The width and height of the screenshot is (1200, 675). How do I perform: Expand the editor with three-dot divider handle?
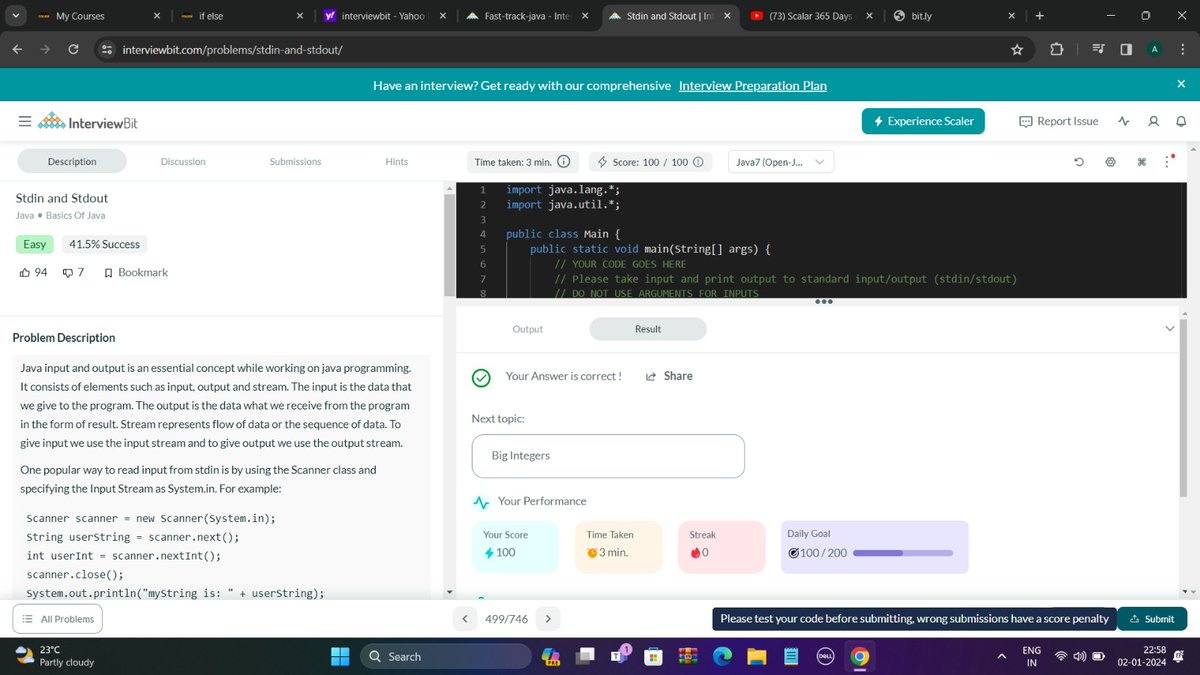coord(824,301)
